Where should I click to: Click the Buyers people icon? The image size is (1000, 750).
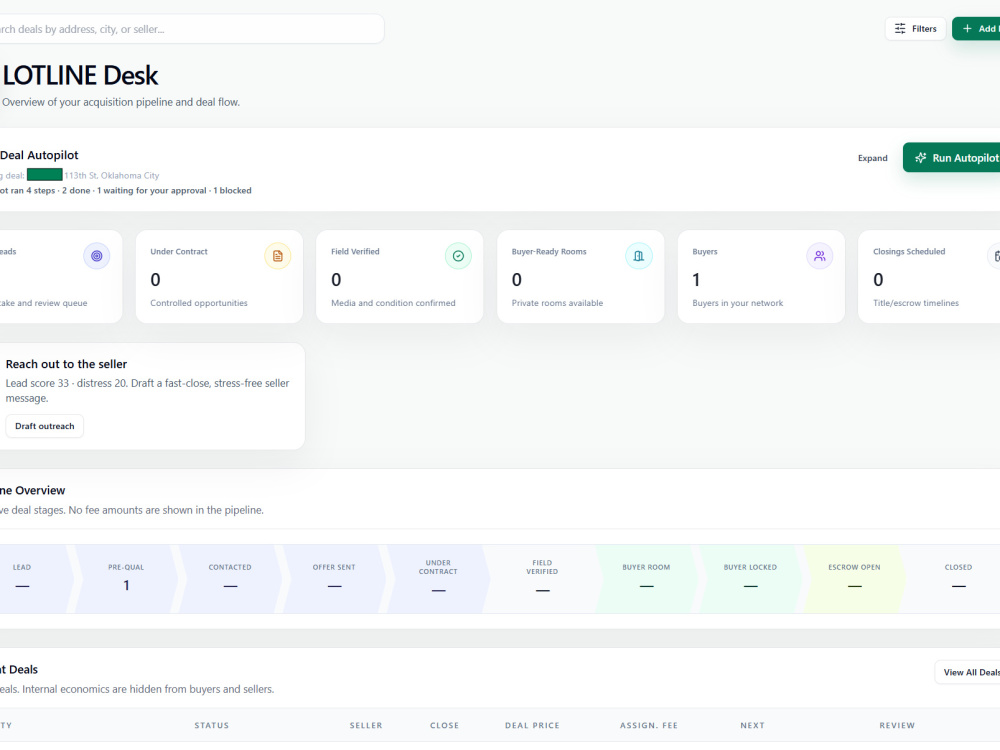tap(820, 256)
